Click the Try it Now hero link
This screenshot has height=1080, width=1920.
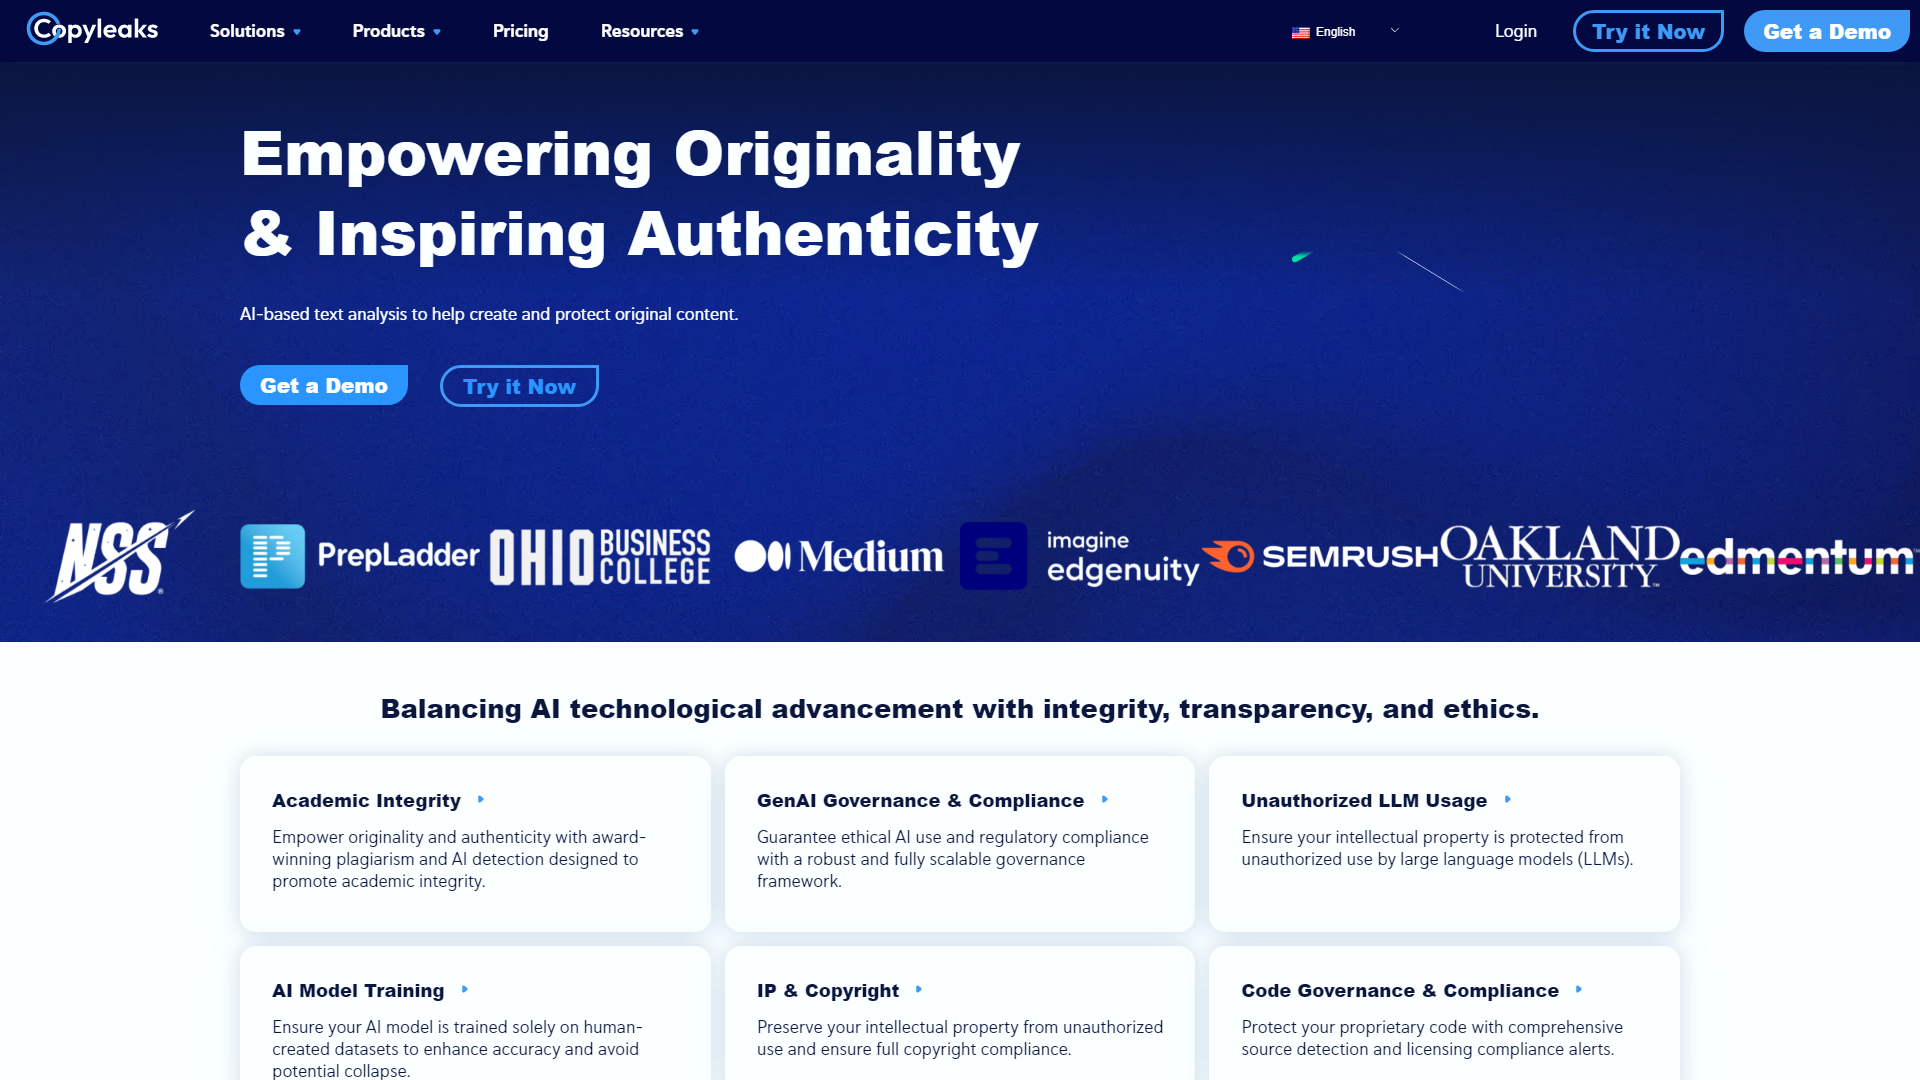(x=518, y=385)
